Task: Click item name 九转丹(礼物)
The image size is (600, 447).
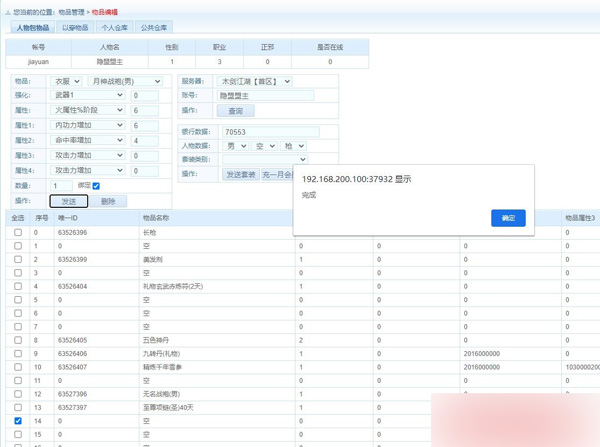Action: 161,354
